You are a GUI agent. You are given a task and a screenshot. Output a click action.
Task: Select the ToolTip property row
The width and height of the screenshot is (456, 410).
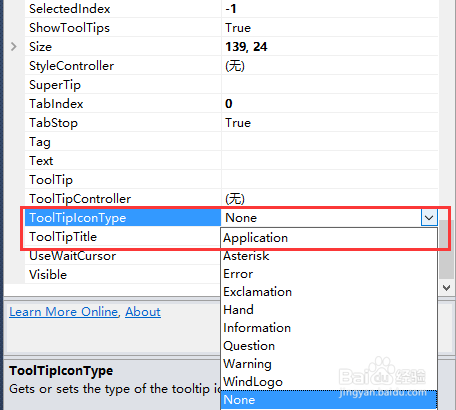pyautogui.click(x=231, y=180)
